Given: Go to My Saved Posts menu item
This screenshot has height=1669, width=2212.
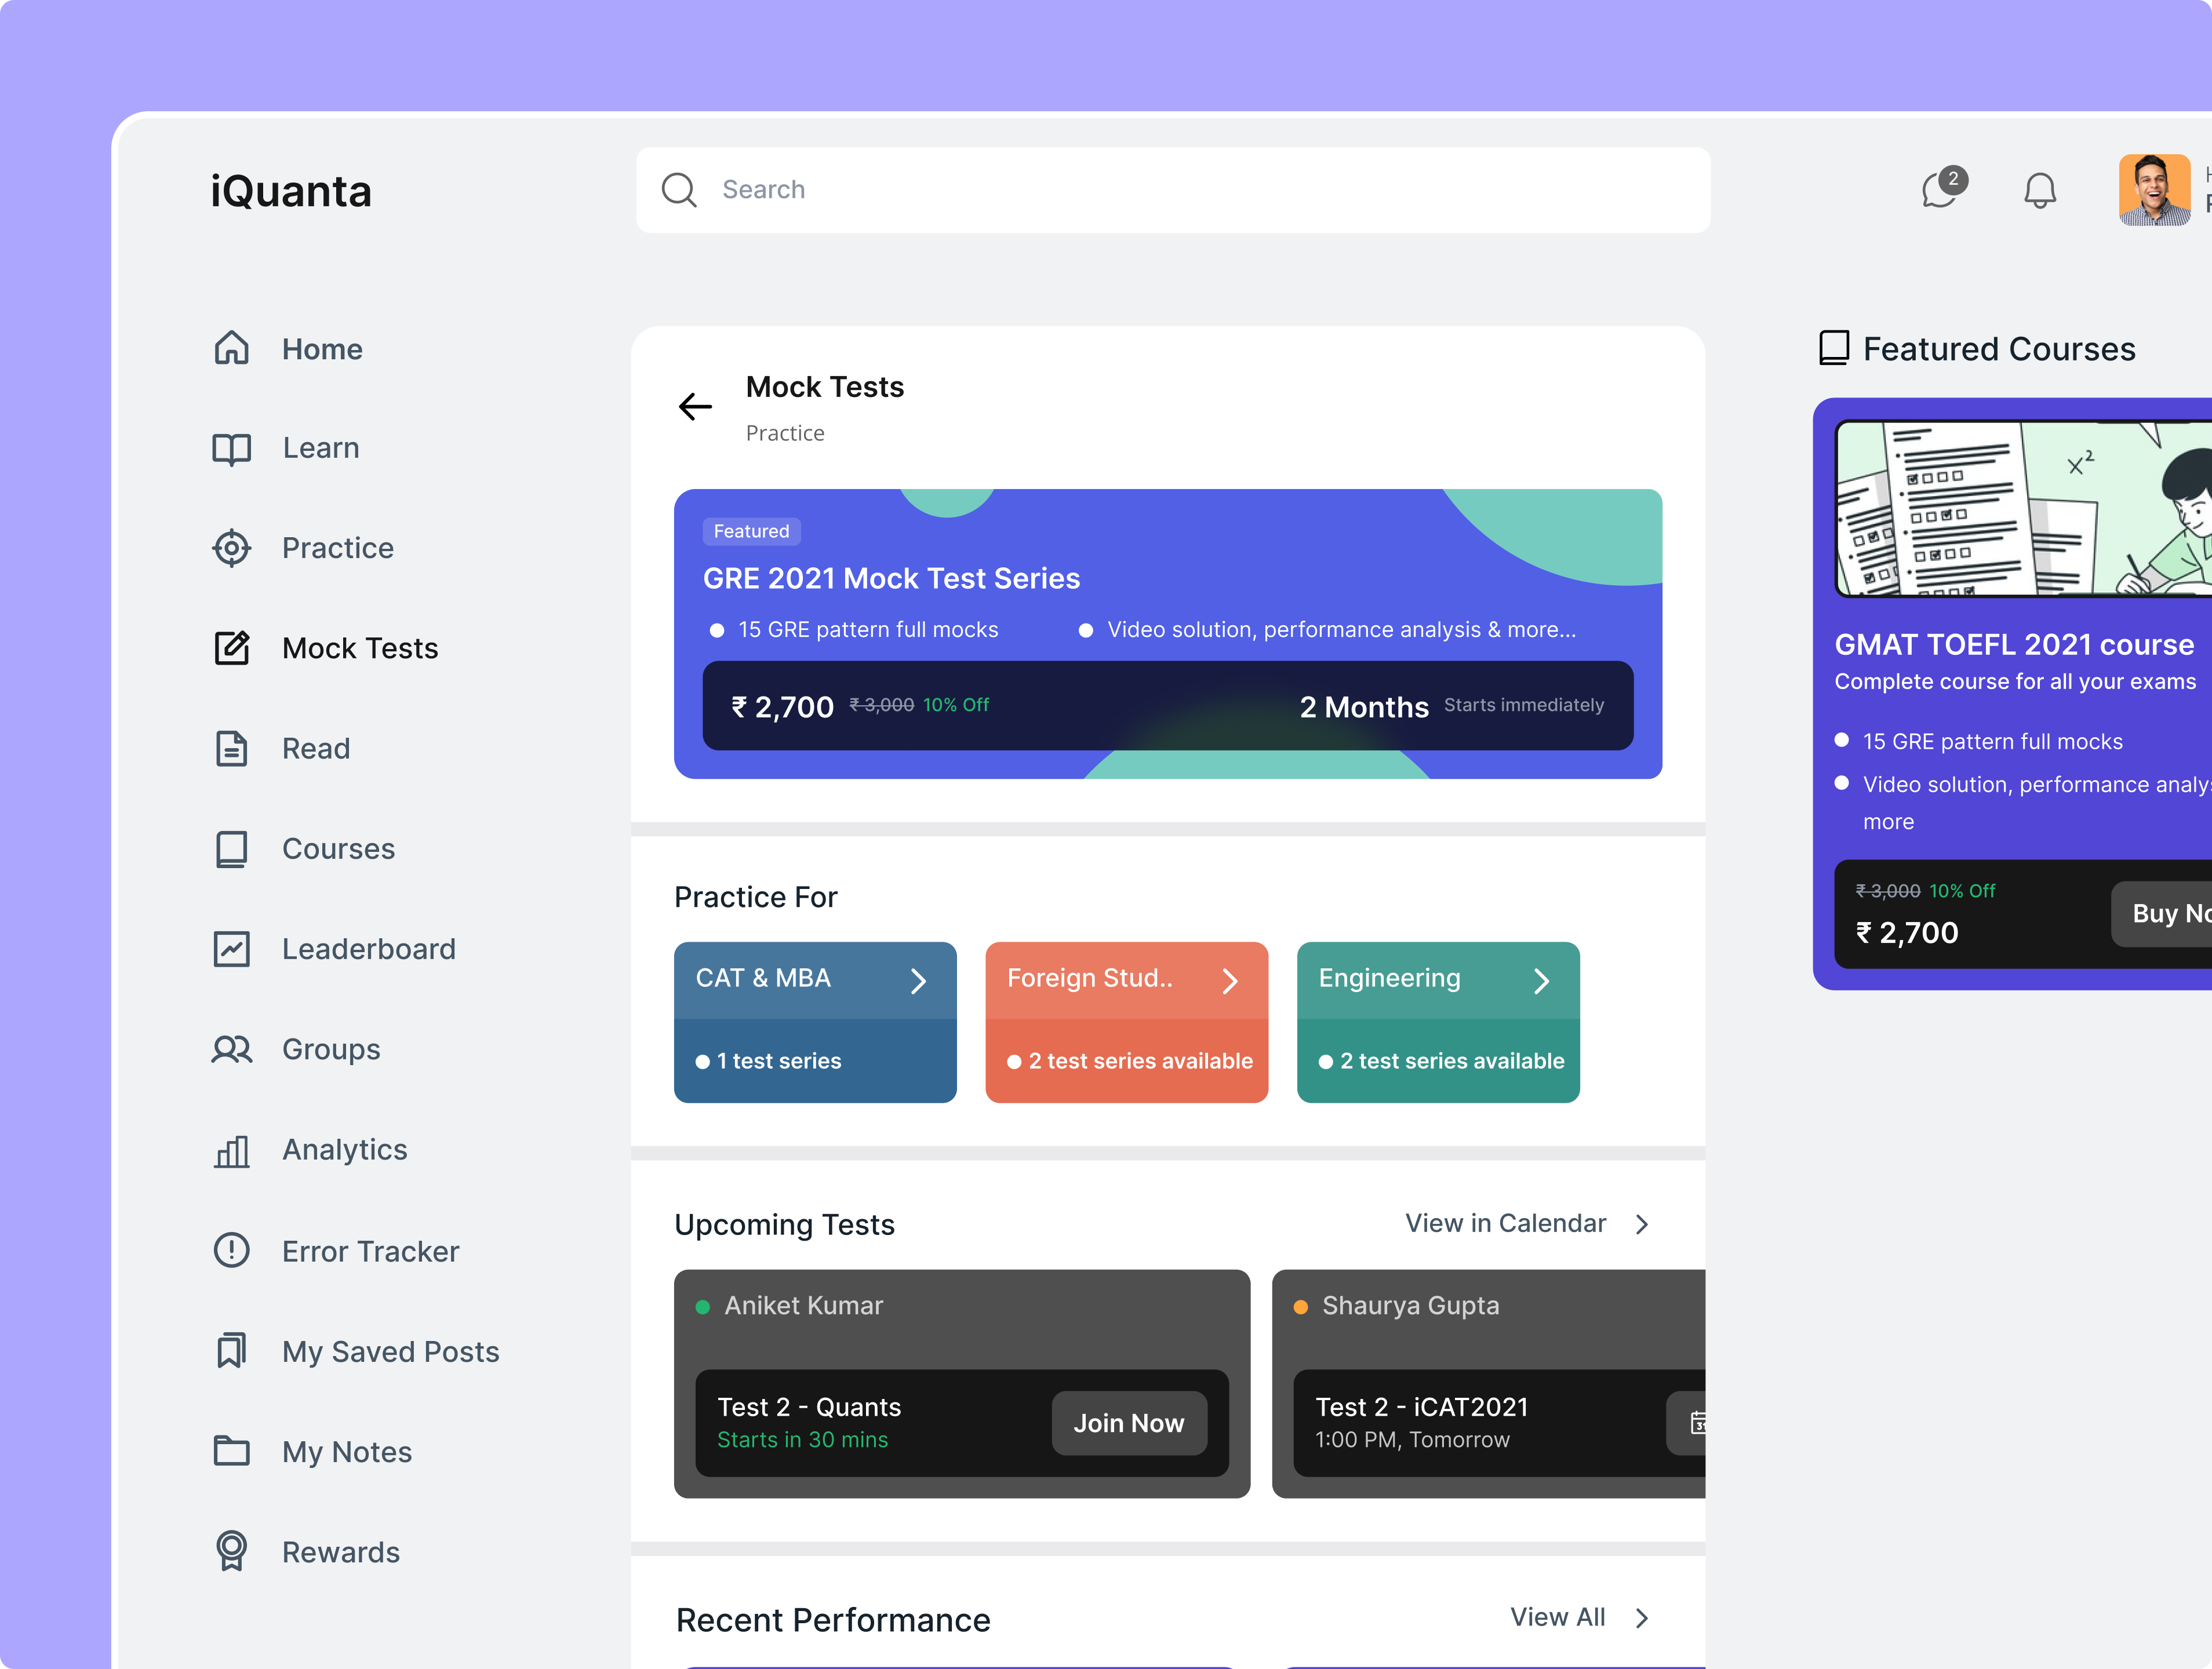Looking at the screenshot, I should pyautogui.click(x=390, y=1351).
